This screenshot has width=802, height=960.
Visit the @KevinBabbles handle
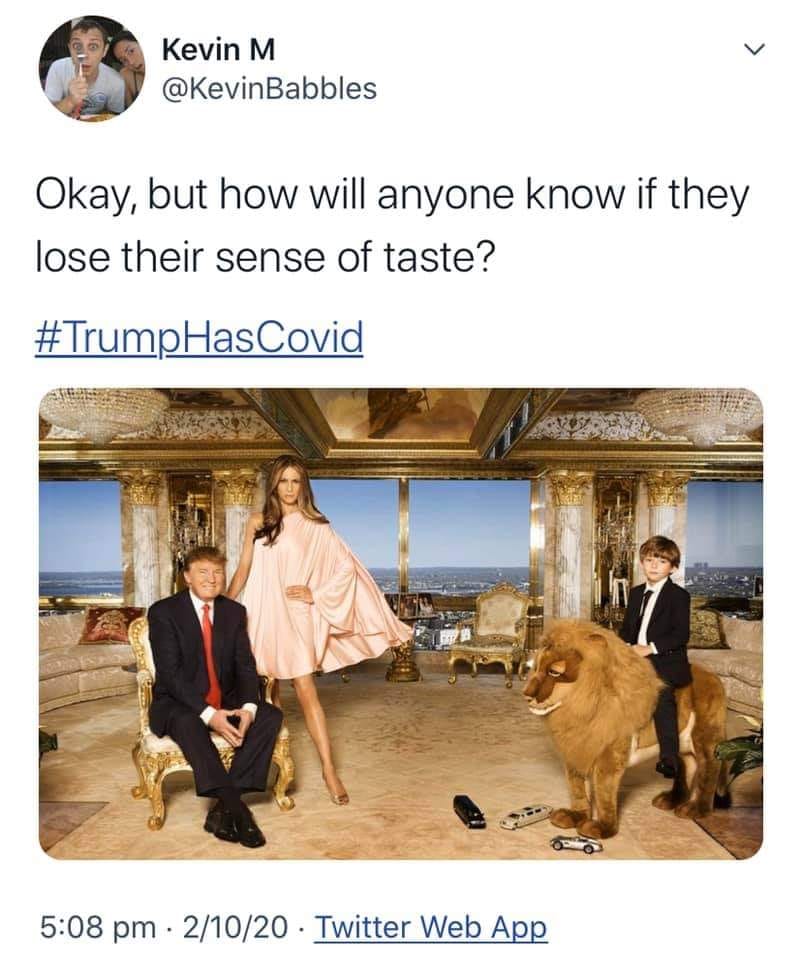268,88
